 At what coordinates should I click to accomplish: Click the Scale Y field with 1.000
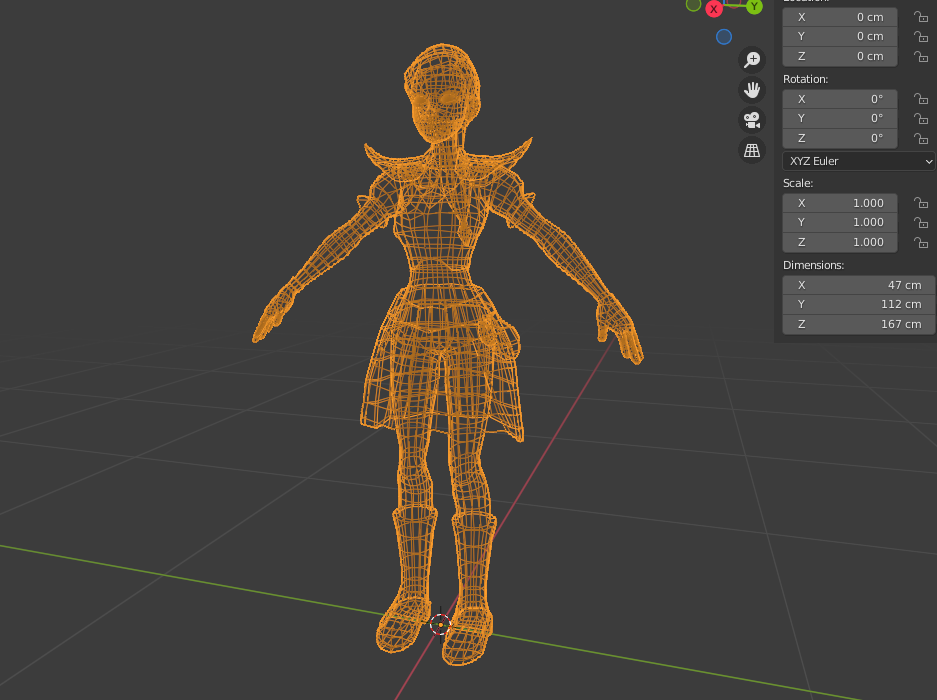click(x=840, y=222)
